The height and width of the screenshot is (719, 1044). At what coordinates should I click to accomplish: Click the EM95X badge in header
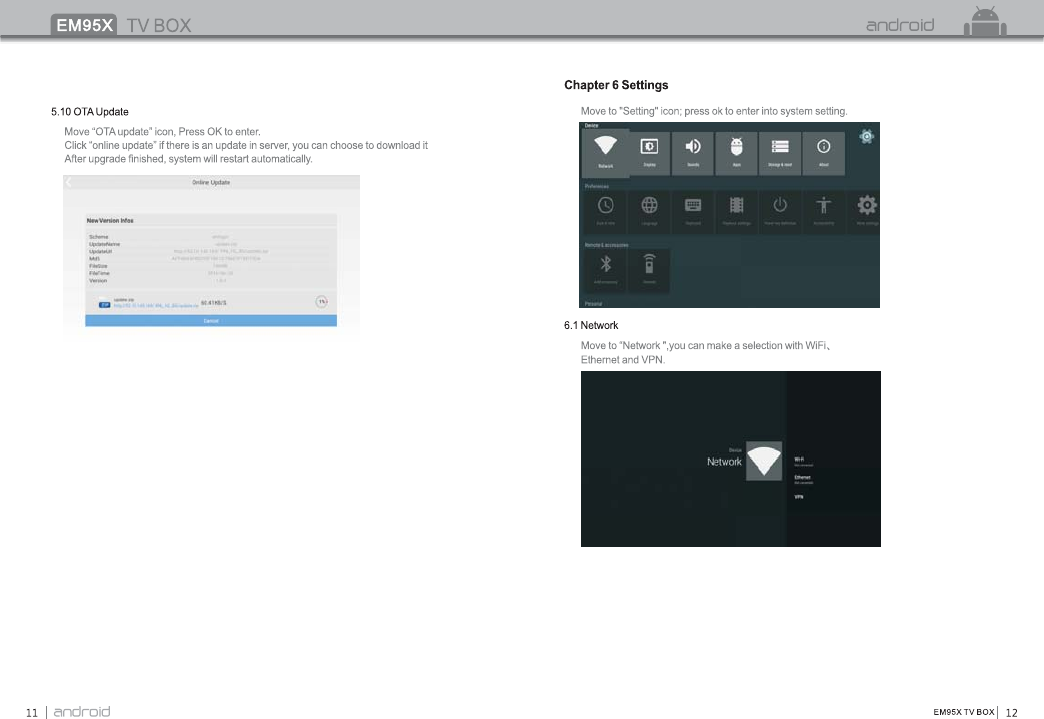tap(84, 25)
